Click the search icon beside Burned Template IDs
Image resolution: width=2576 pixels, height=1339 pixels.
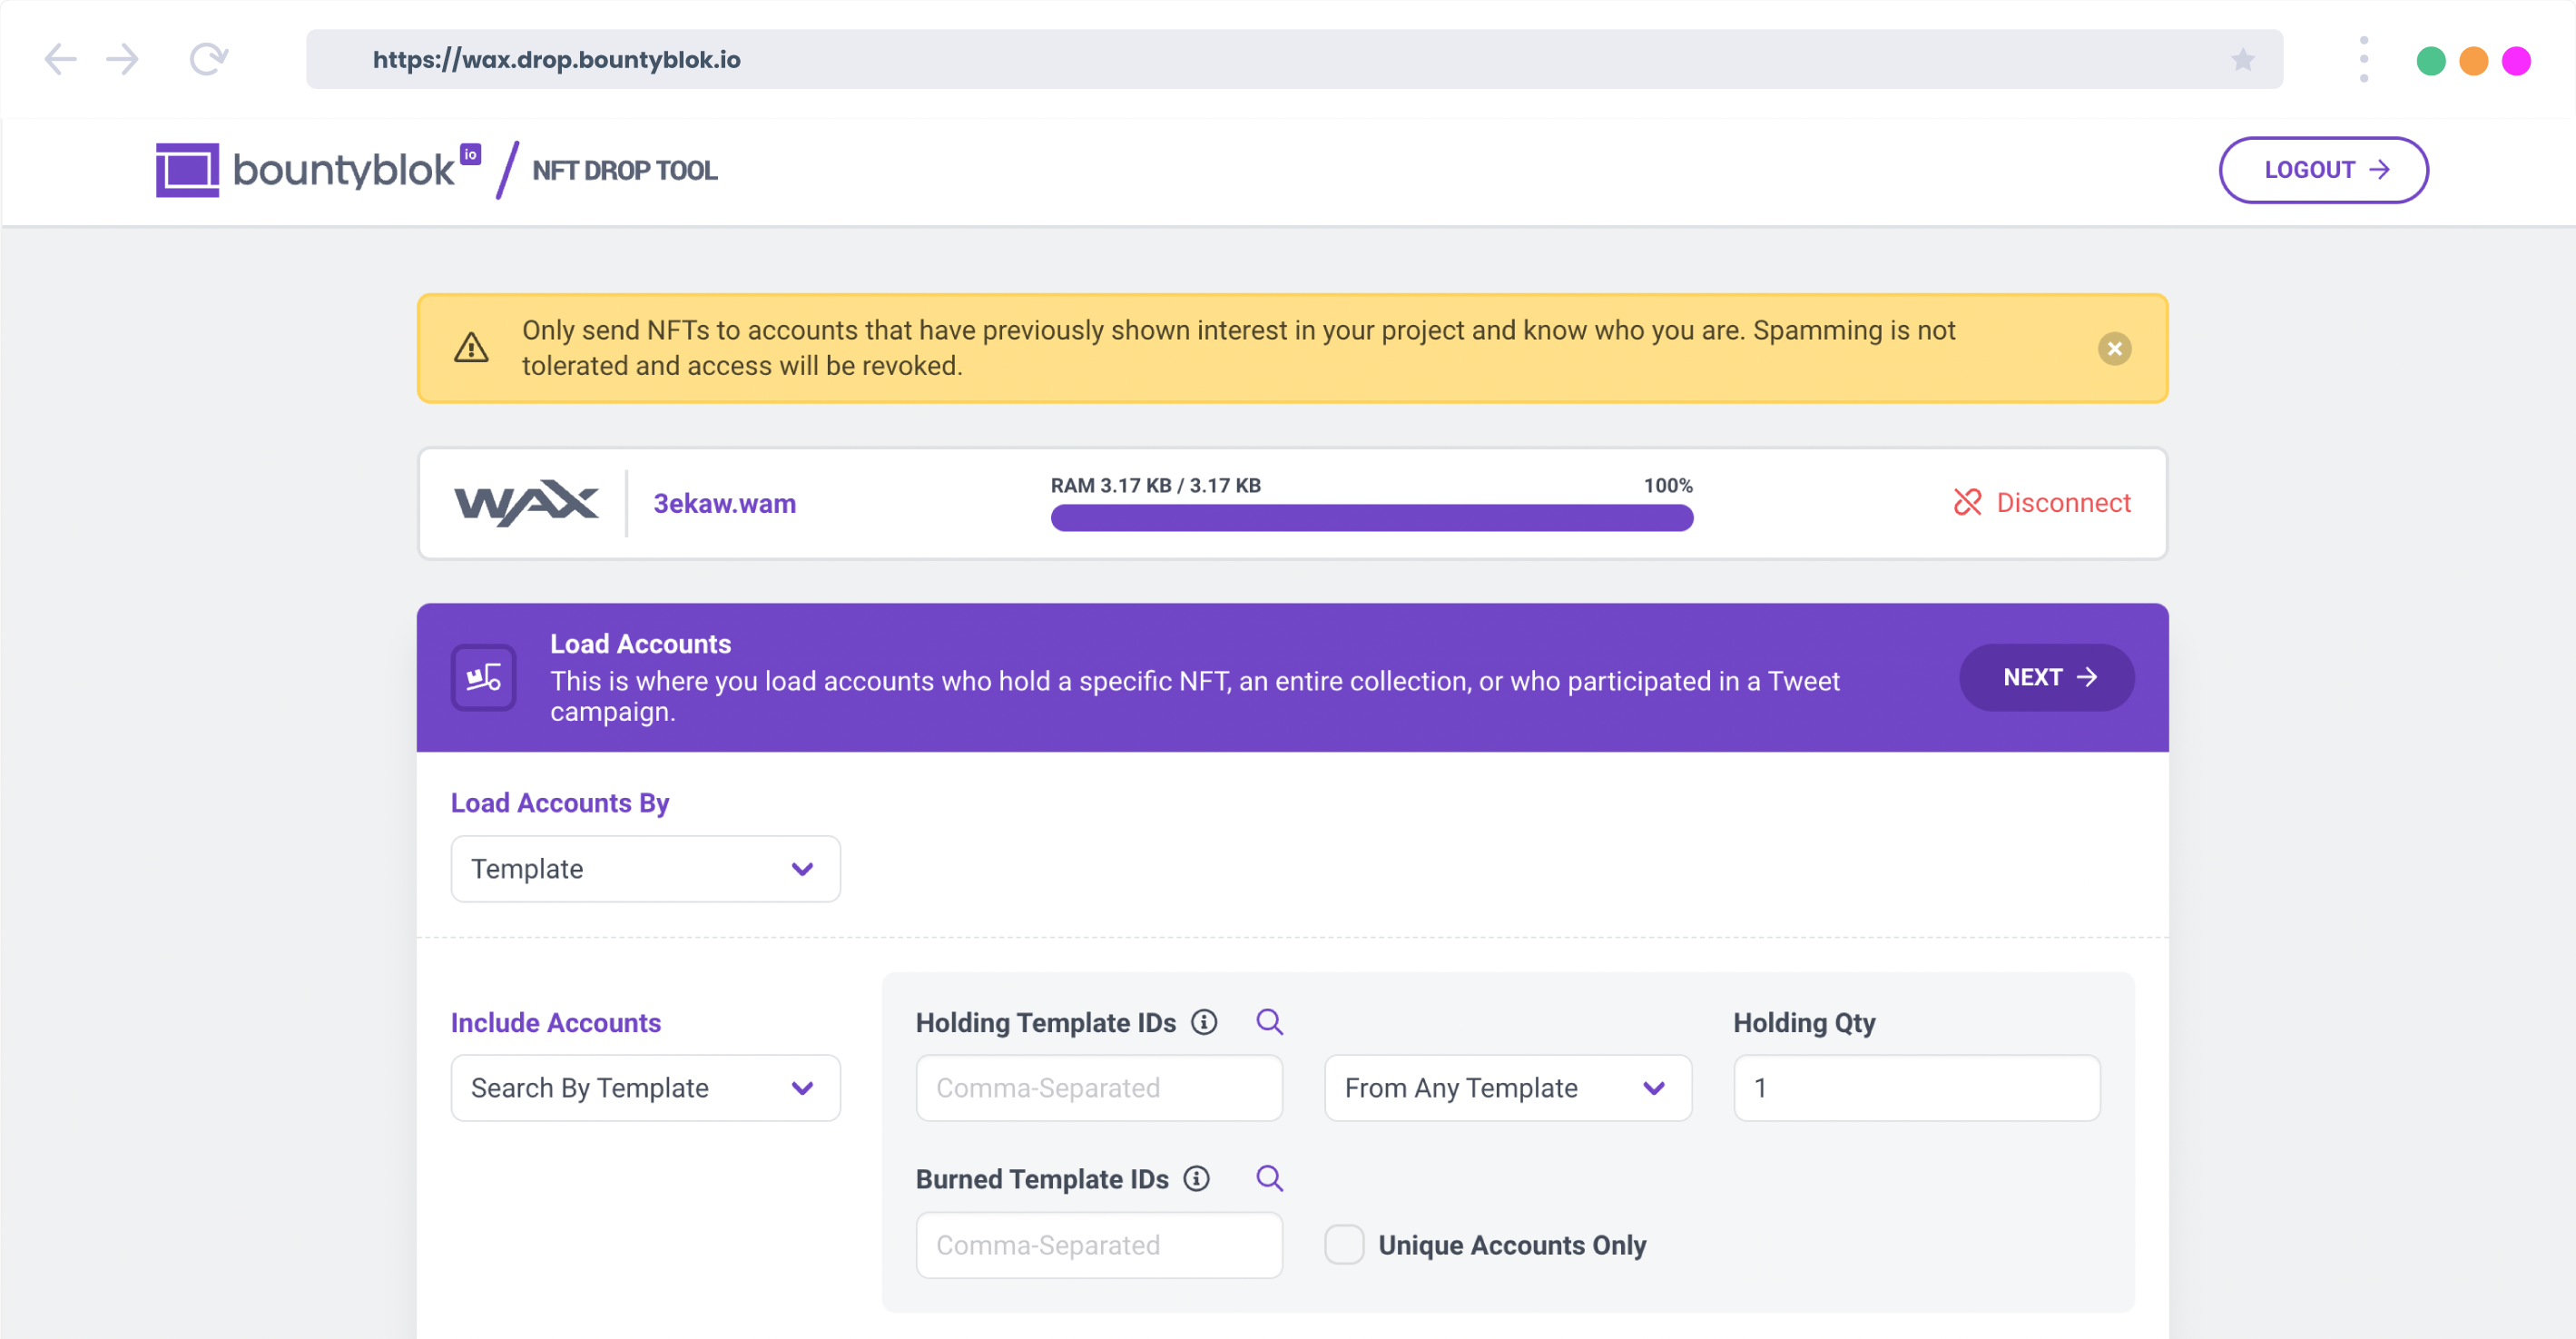(1269, 1179)
